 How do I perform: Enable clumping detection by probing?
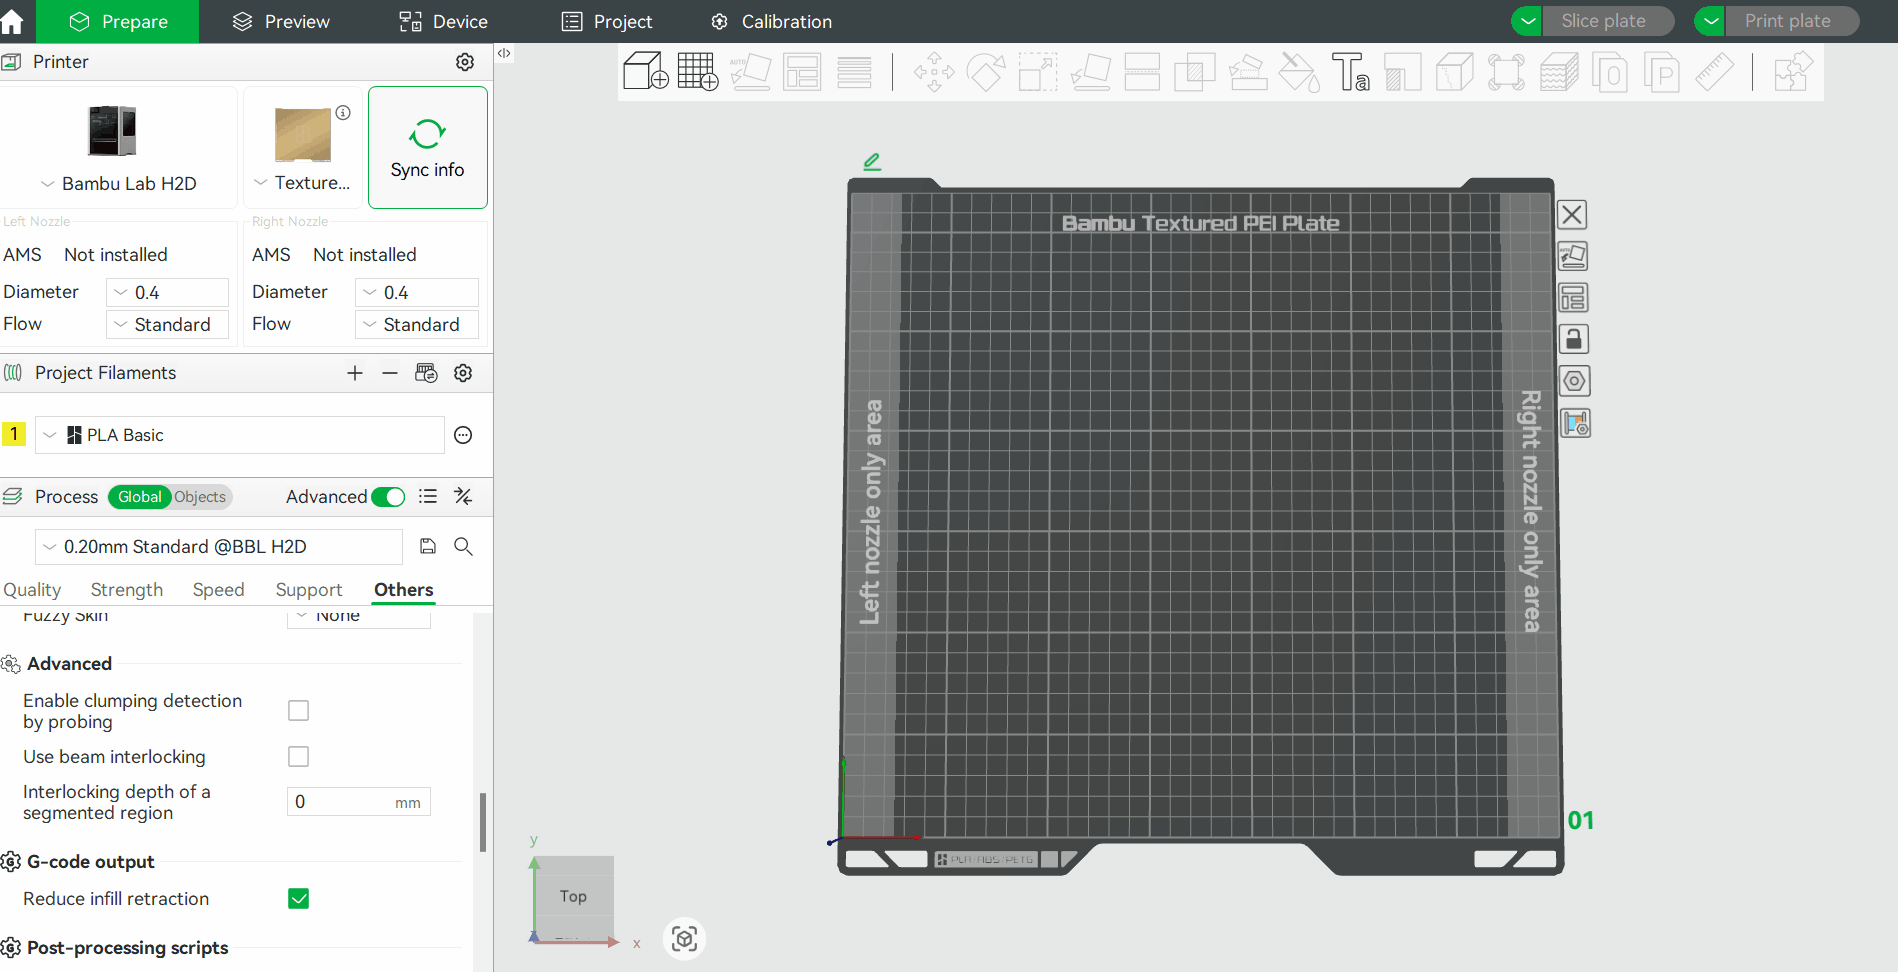tap(298, 711)
